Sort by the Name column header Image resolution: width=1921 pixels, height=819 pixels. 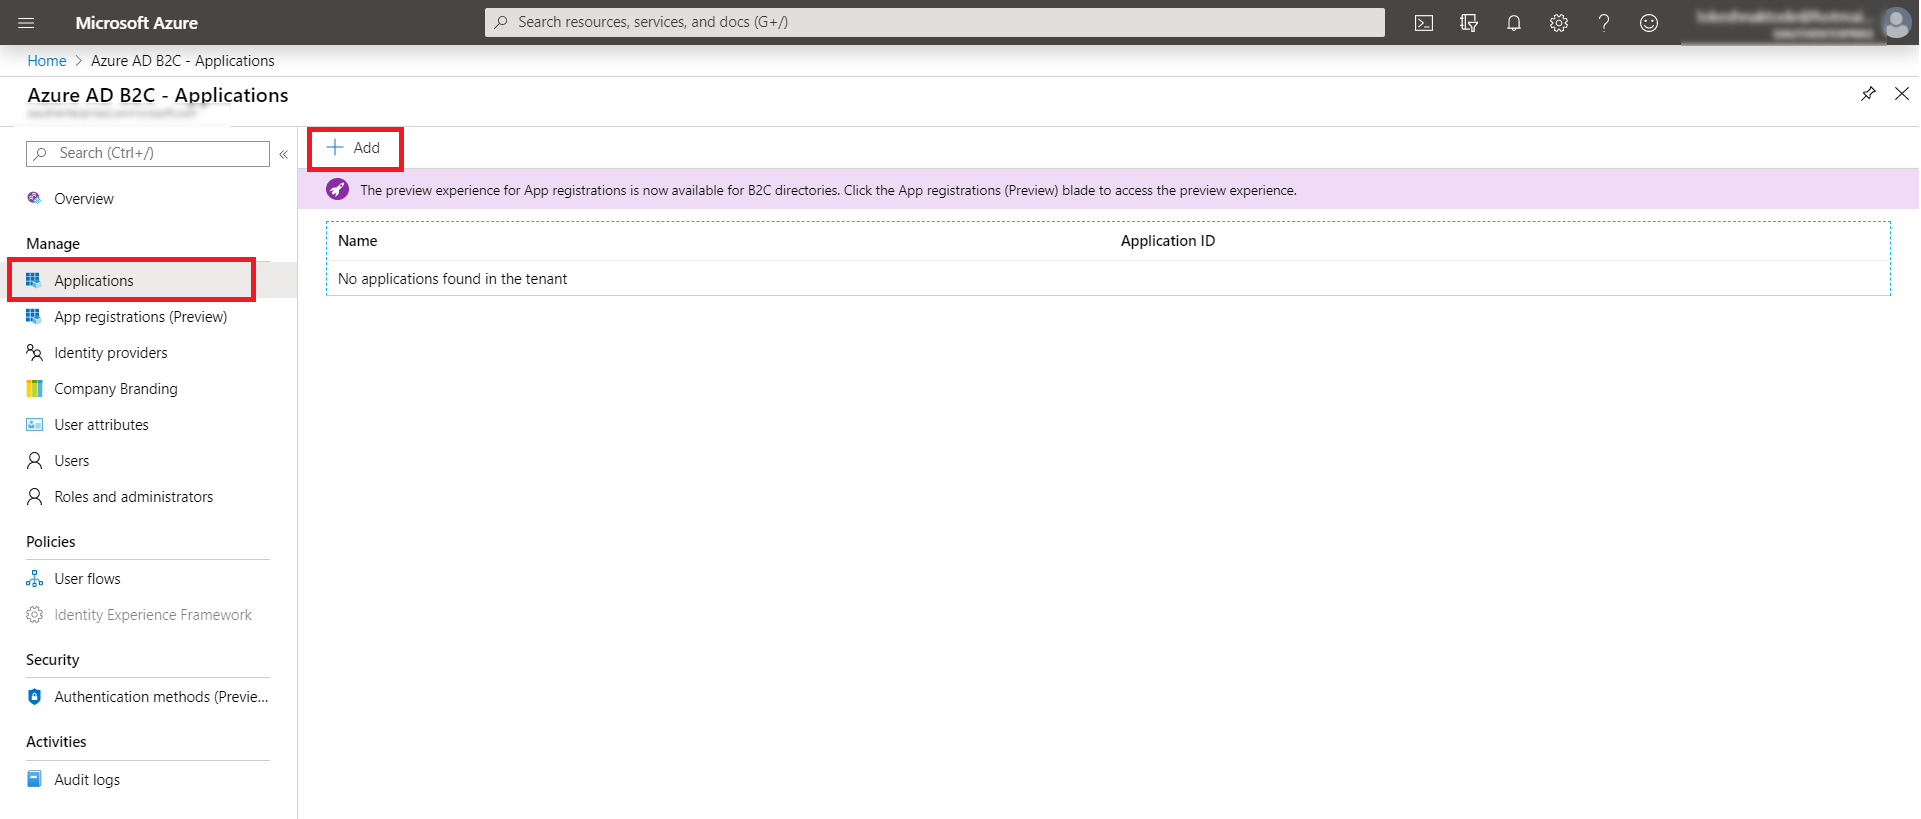[358, 241]
